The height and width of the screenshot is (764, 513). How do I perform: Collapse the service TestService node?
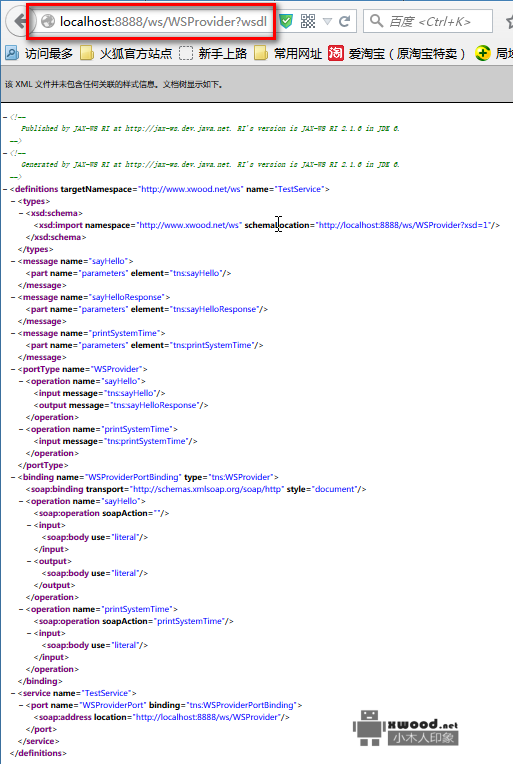pos(13,693)
